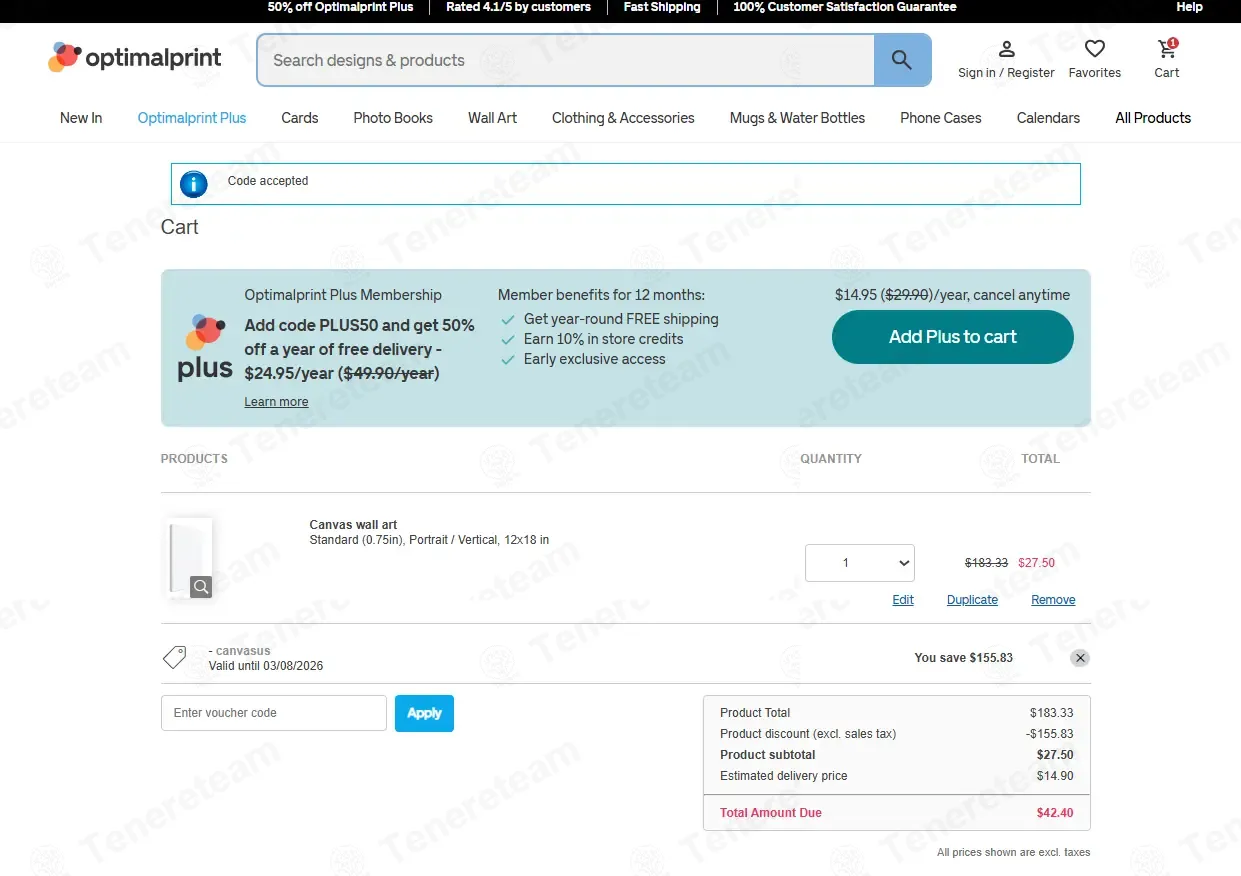The width and height of the screenshot is (1241, 876).
Task: Open the Cart icon in header
Action: [1167, 49]
